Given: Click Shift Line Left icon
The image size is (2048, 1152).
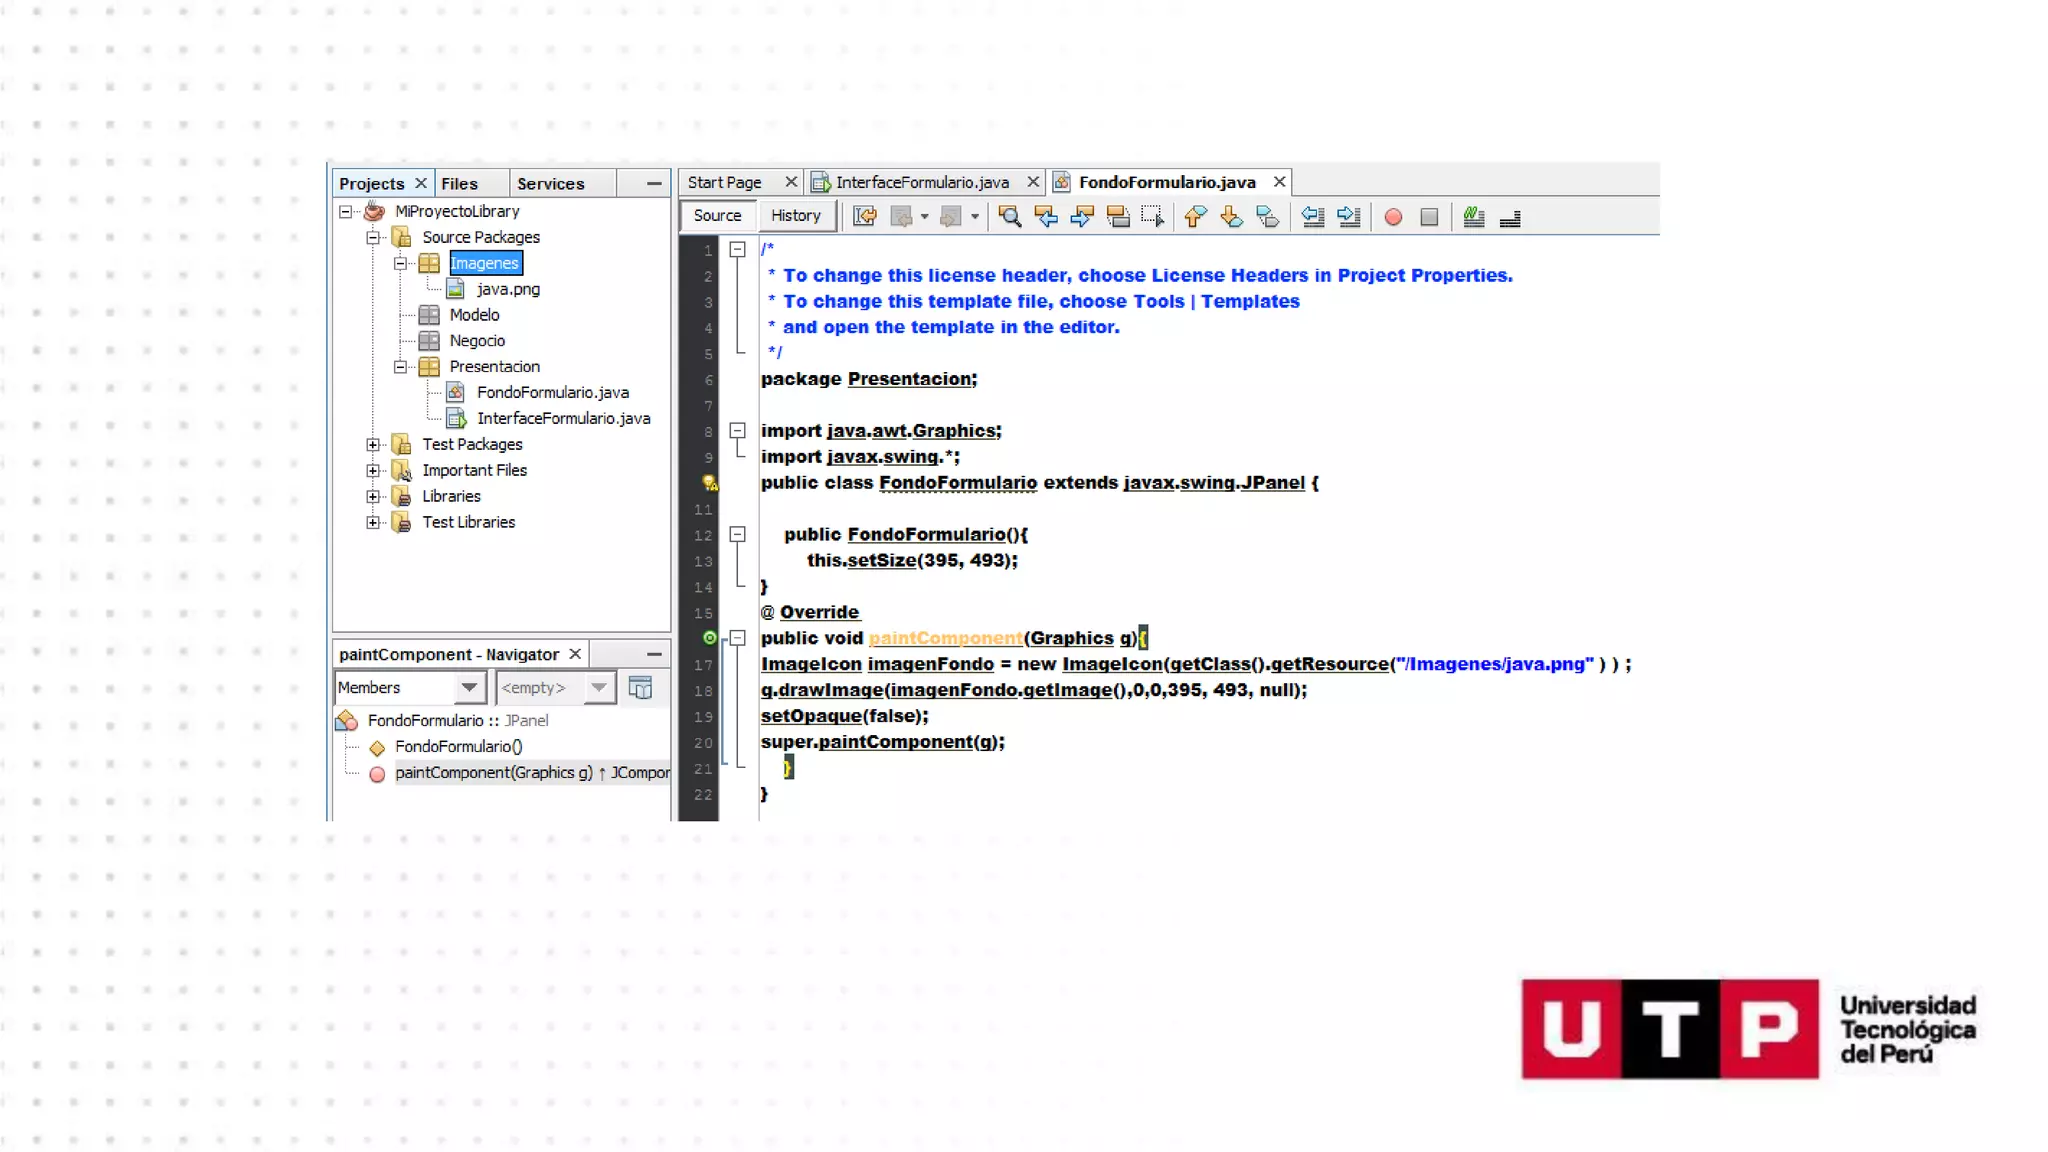Looking at the screenshot, I should (1313, 217).
